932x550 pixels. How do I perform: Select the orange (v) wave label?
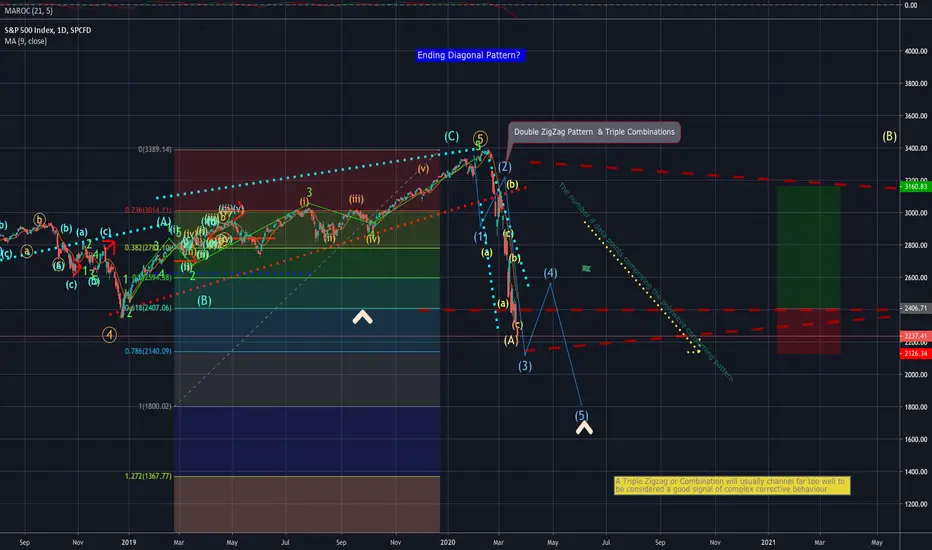click(423, 169)
